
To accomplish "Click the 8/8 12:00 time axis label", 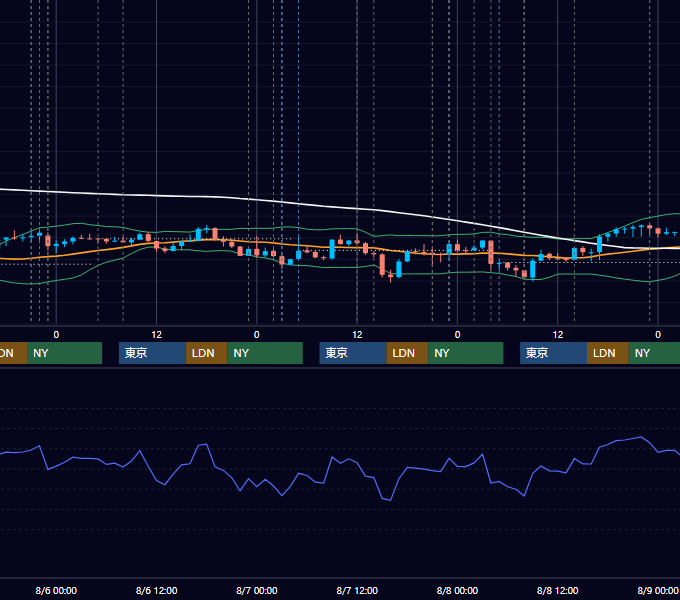I will click(x=557, y=590).
